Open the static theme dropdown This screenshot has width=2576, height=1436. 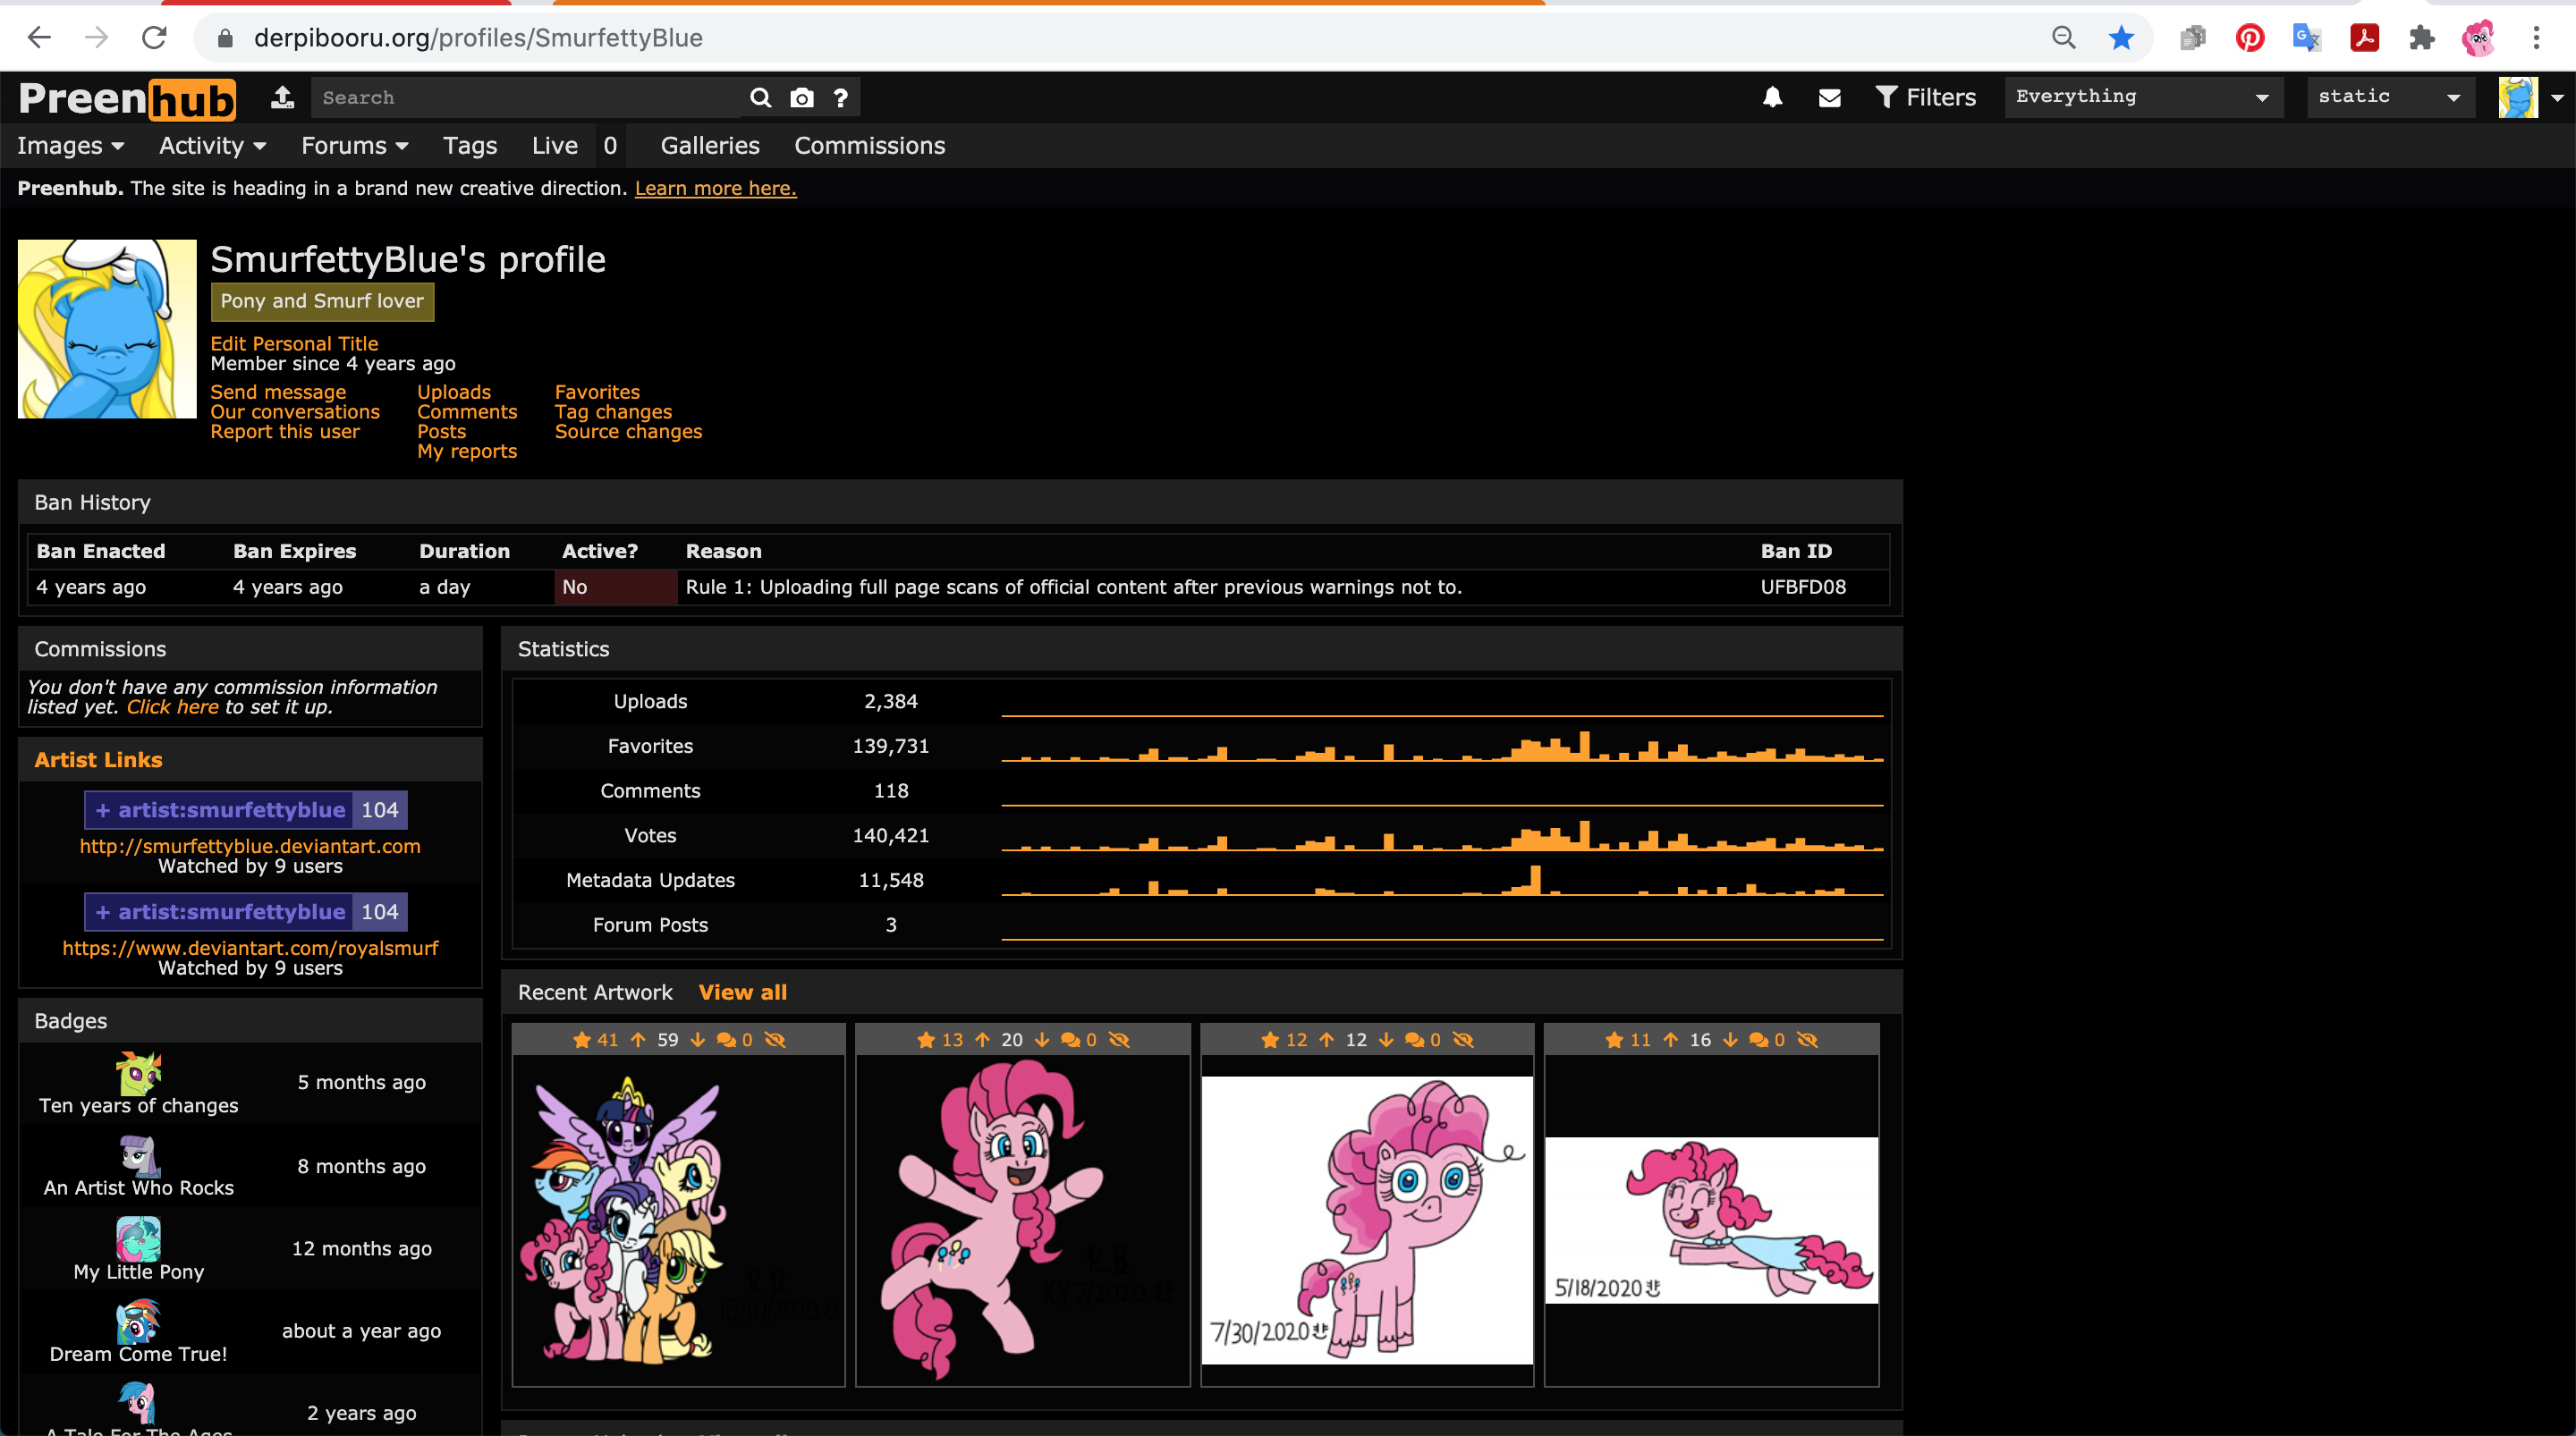[x=2389, y=97]
